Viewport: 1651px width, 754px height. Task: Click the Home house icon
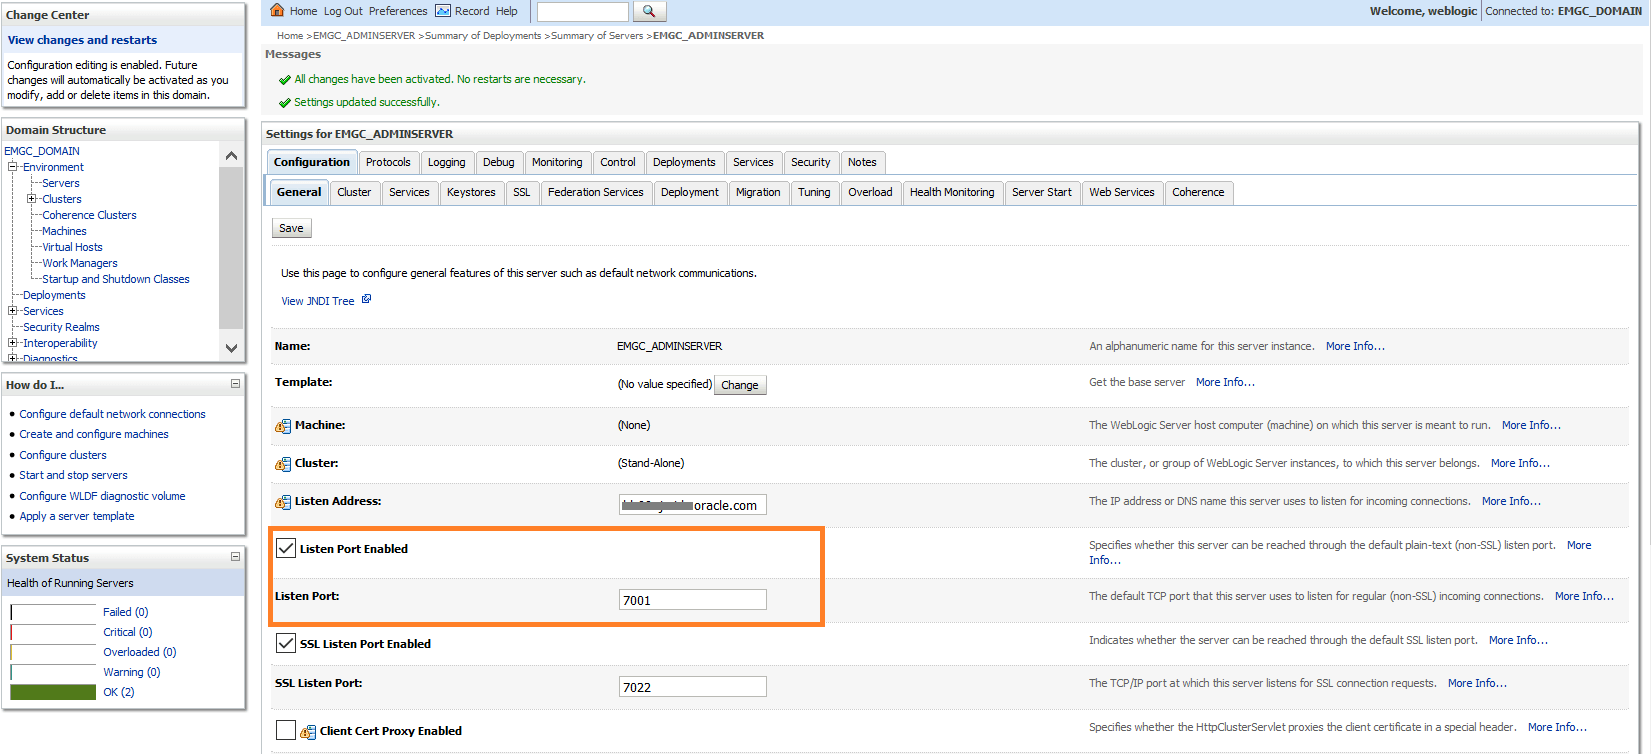pyautogui.click(x=278, y=10)
